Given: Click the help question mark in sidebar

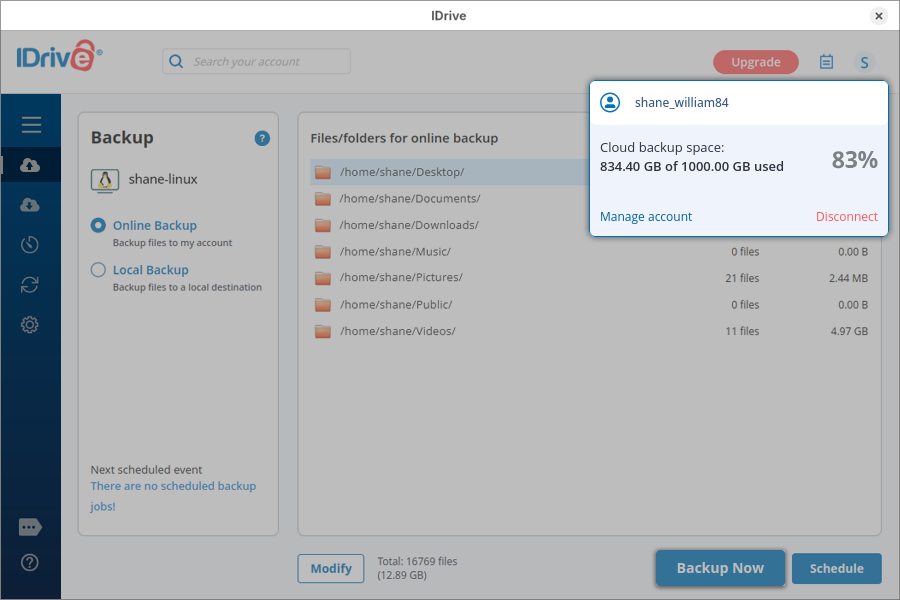Looking at the screenshot, I should click(30, 562).
